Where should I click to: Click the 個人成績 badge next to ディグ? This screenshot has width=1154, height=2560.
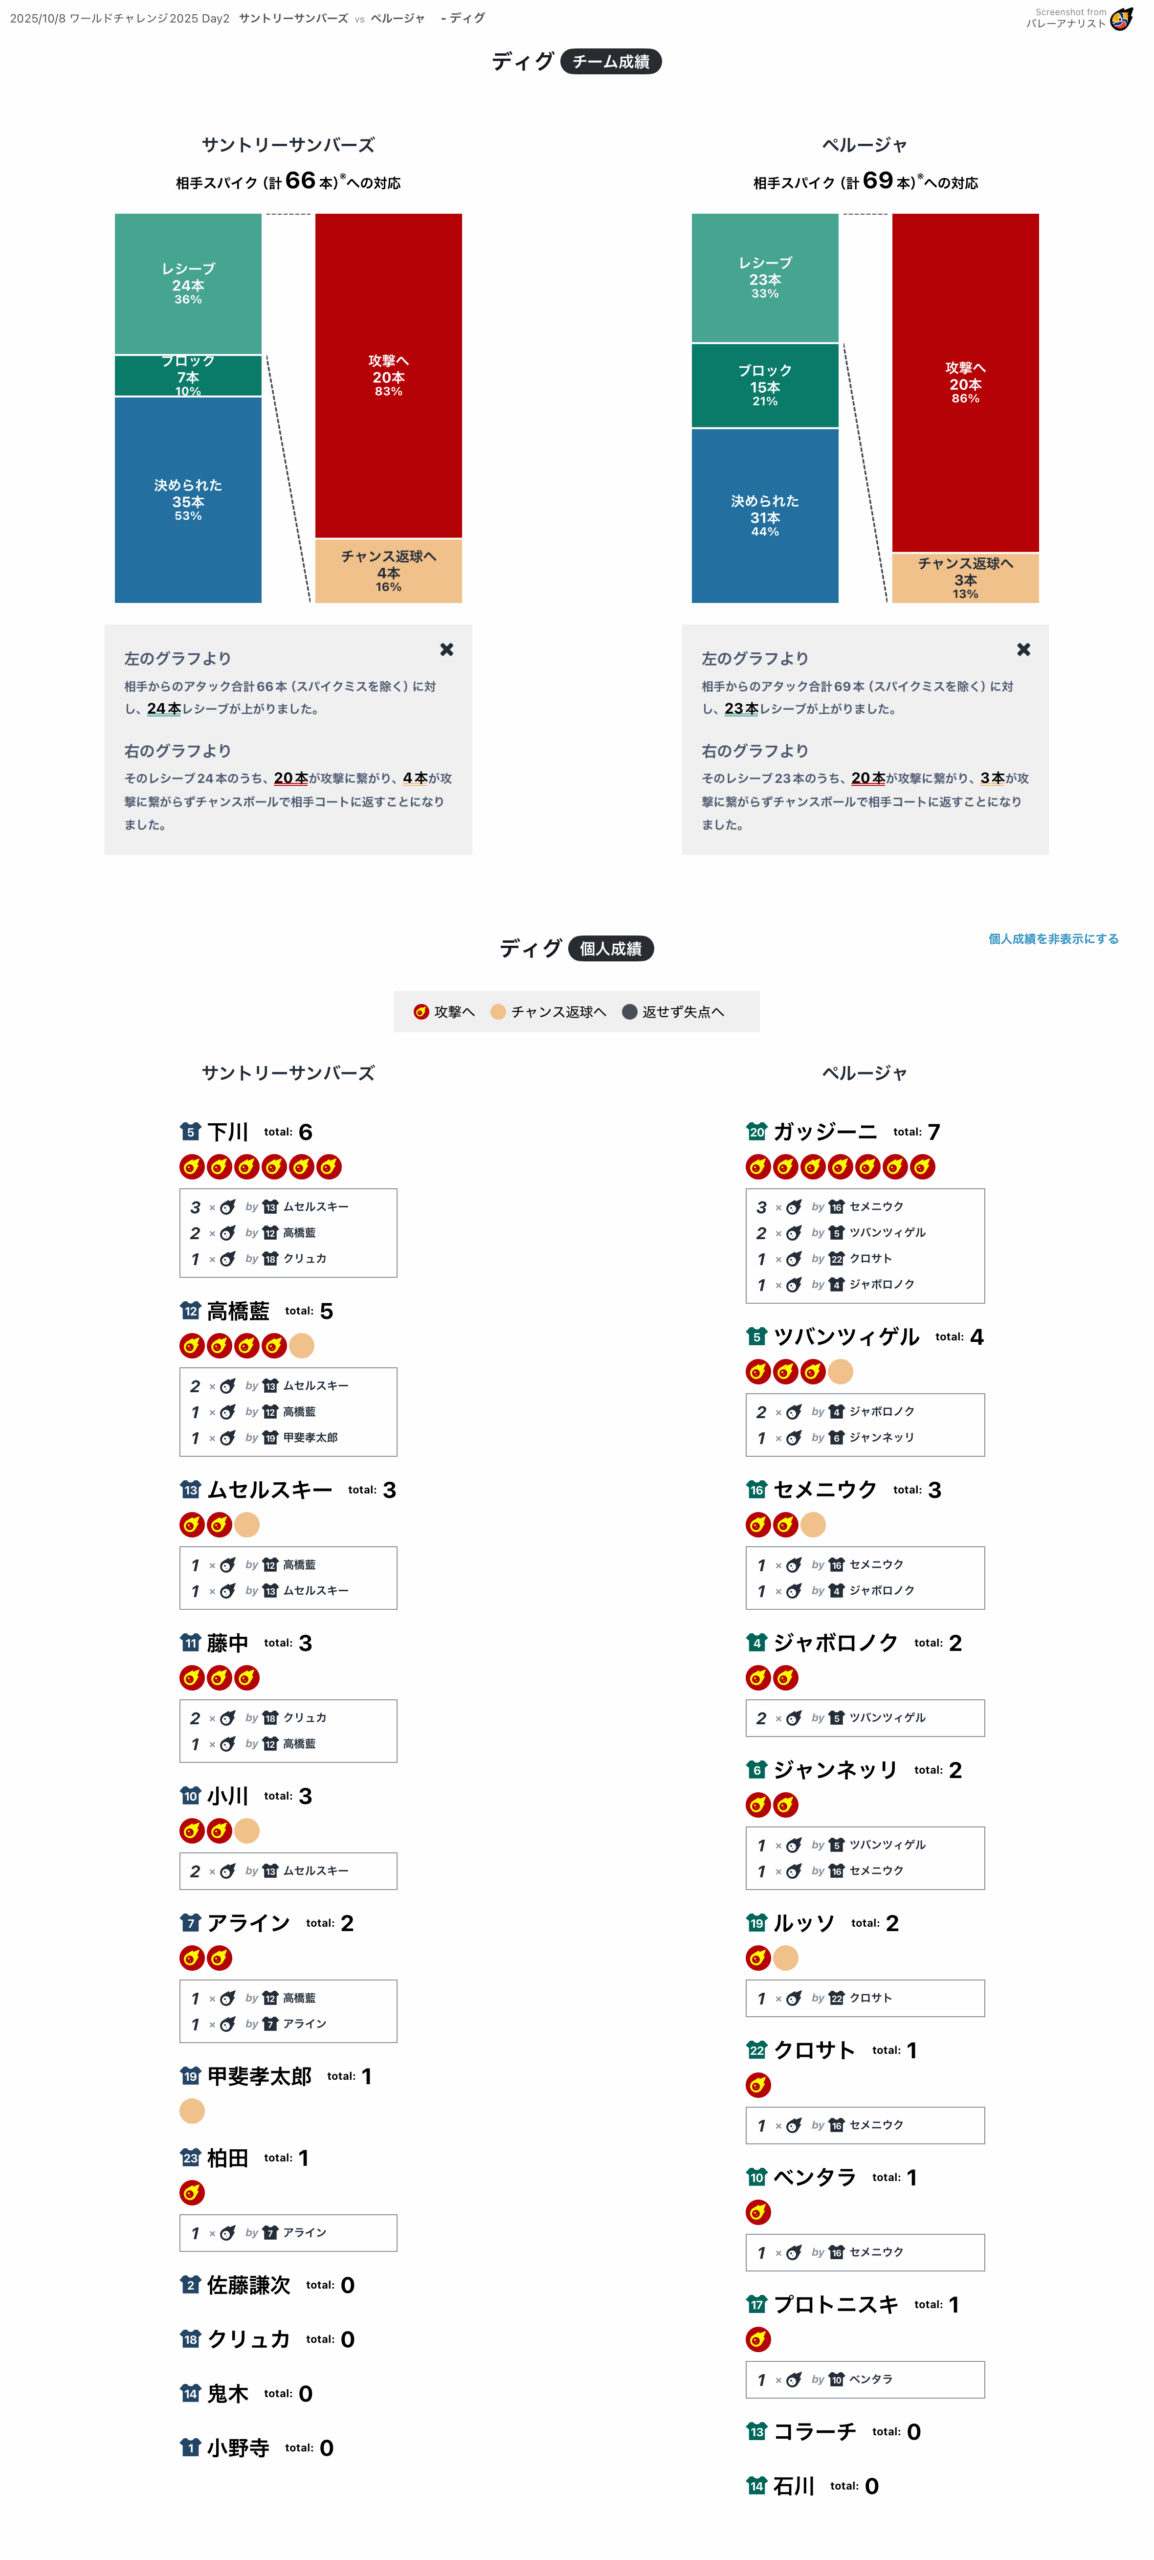610,948
